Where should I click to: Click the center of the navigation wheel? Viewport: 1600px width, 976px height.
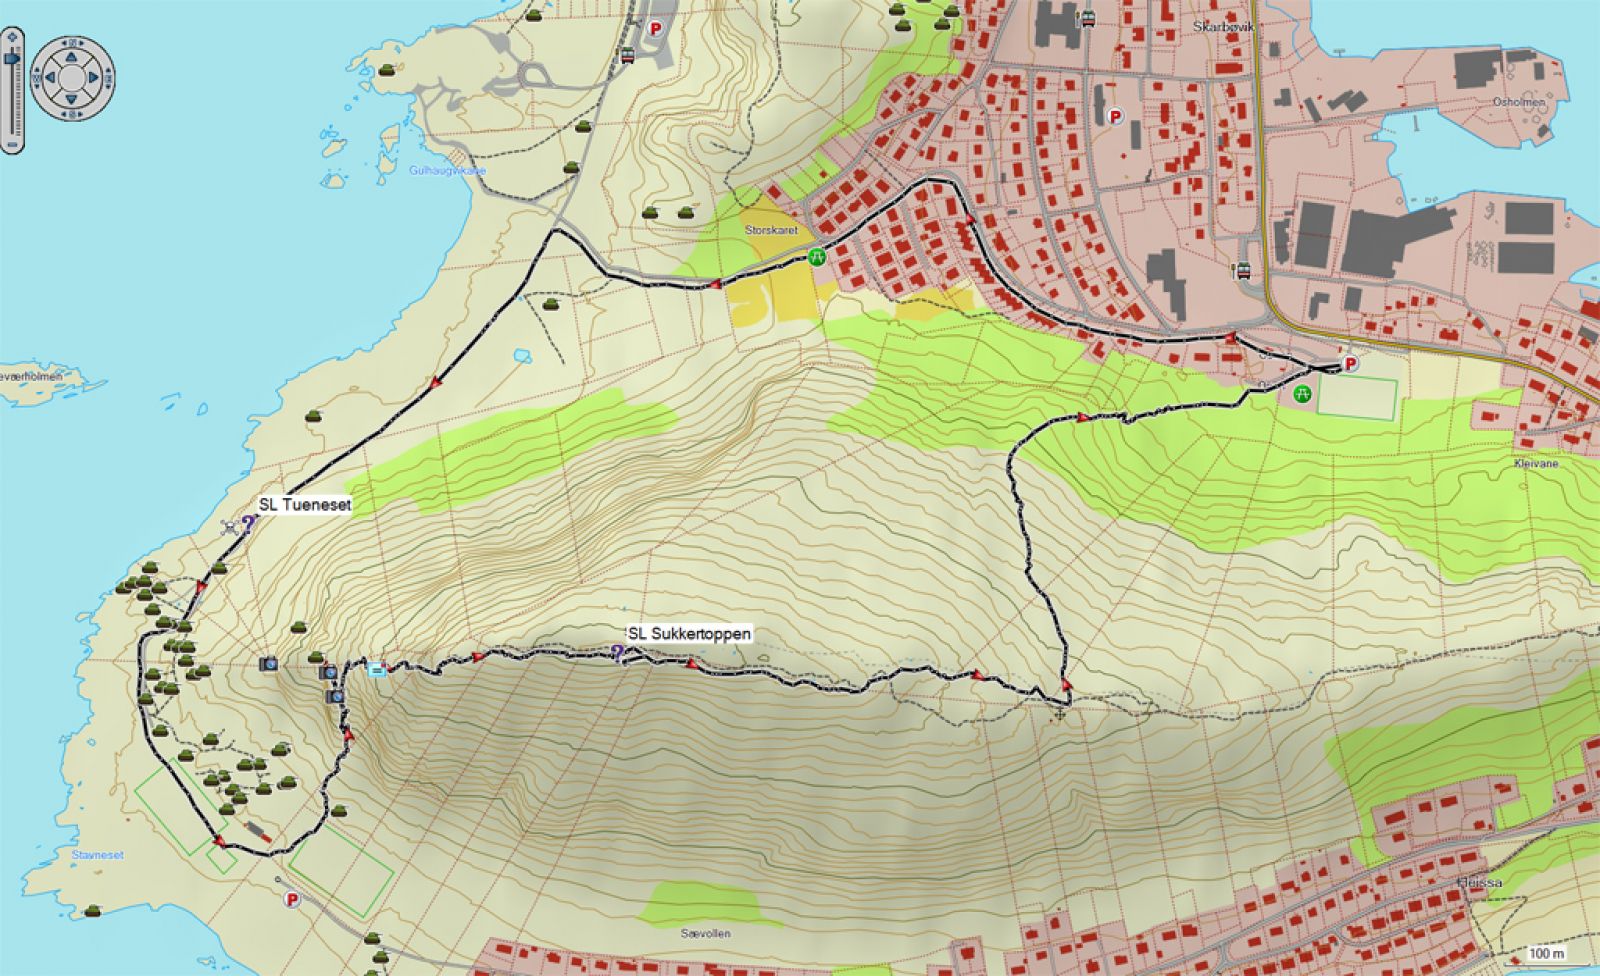73,76
